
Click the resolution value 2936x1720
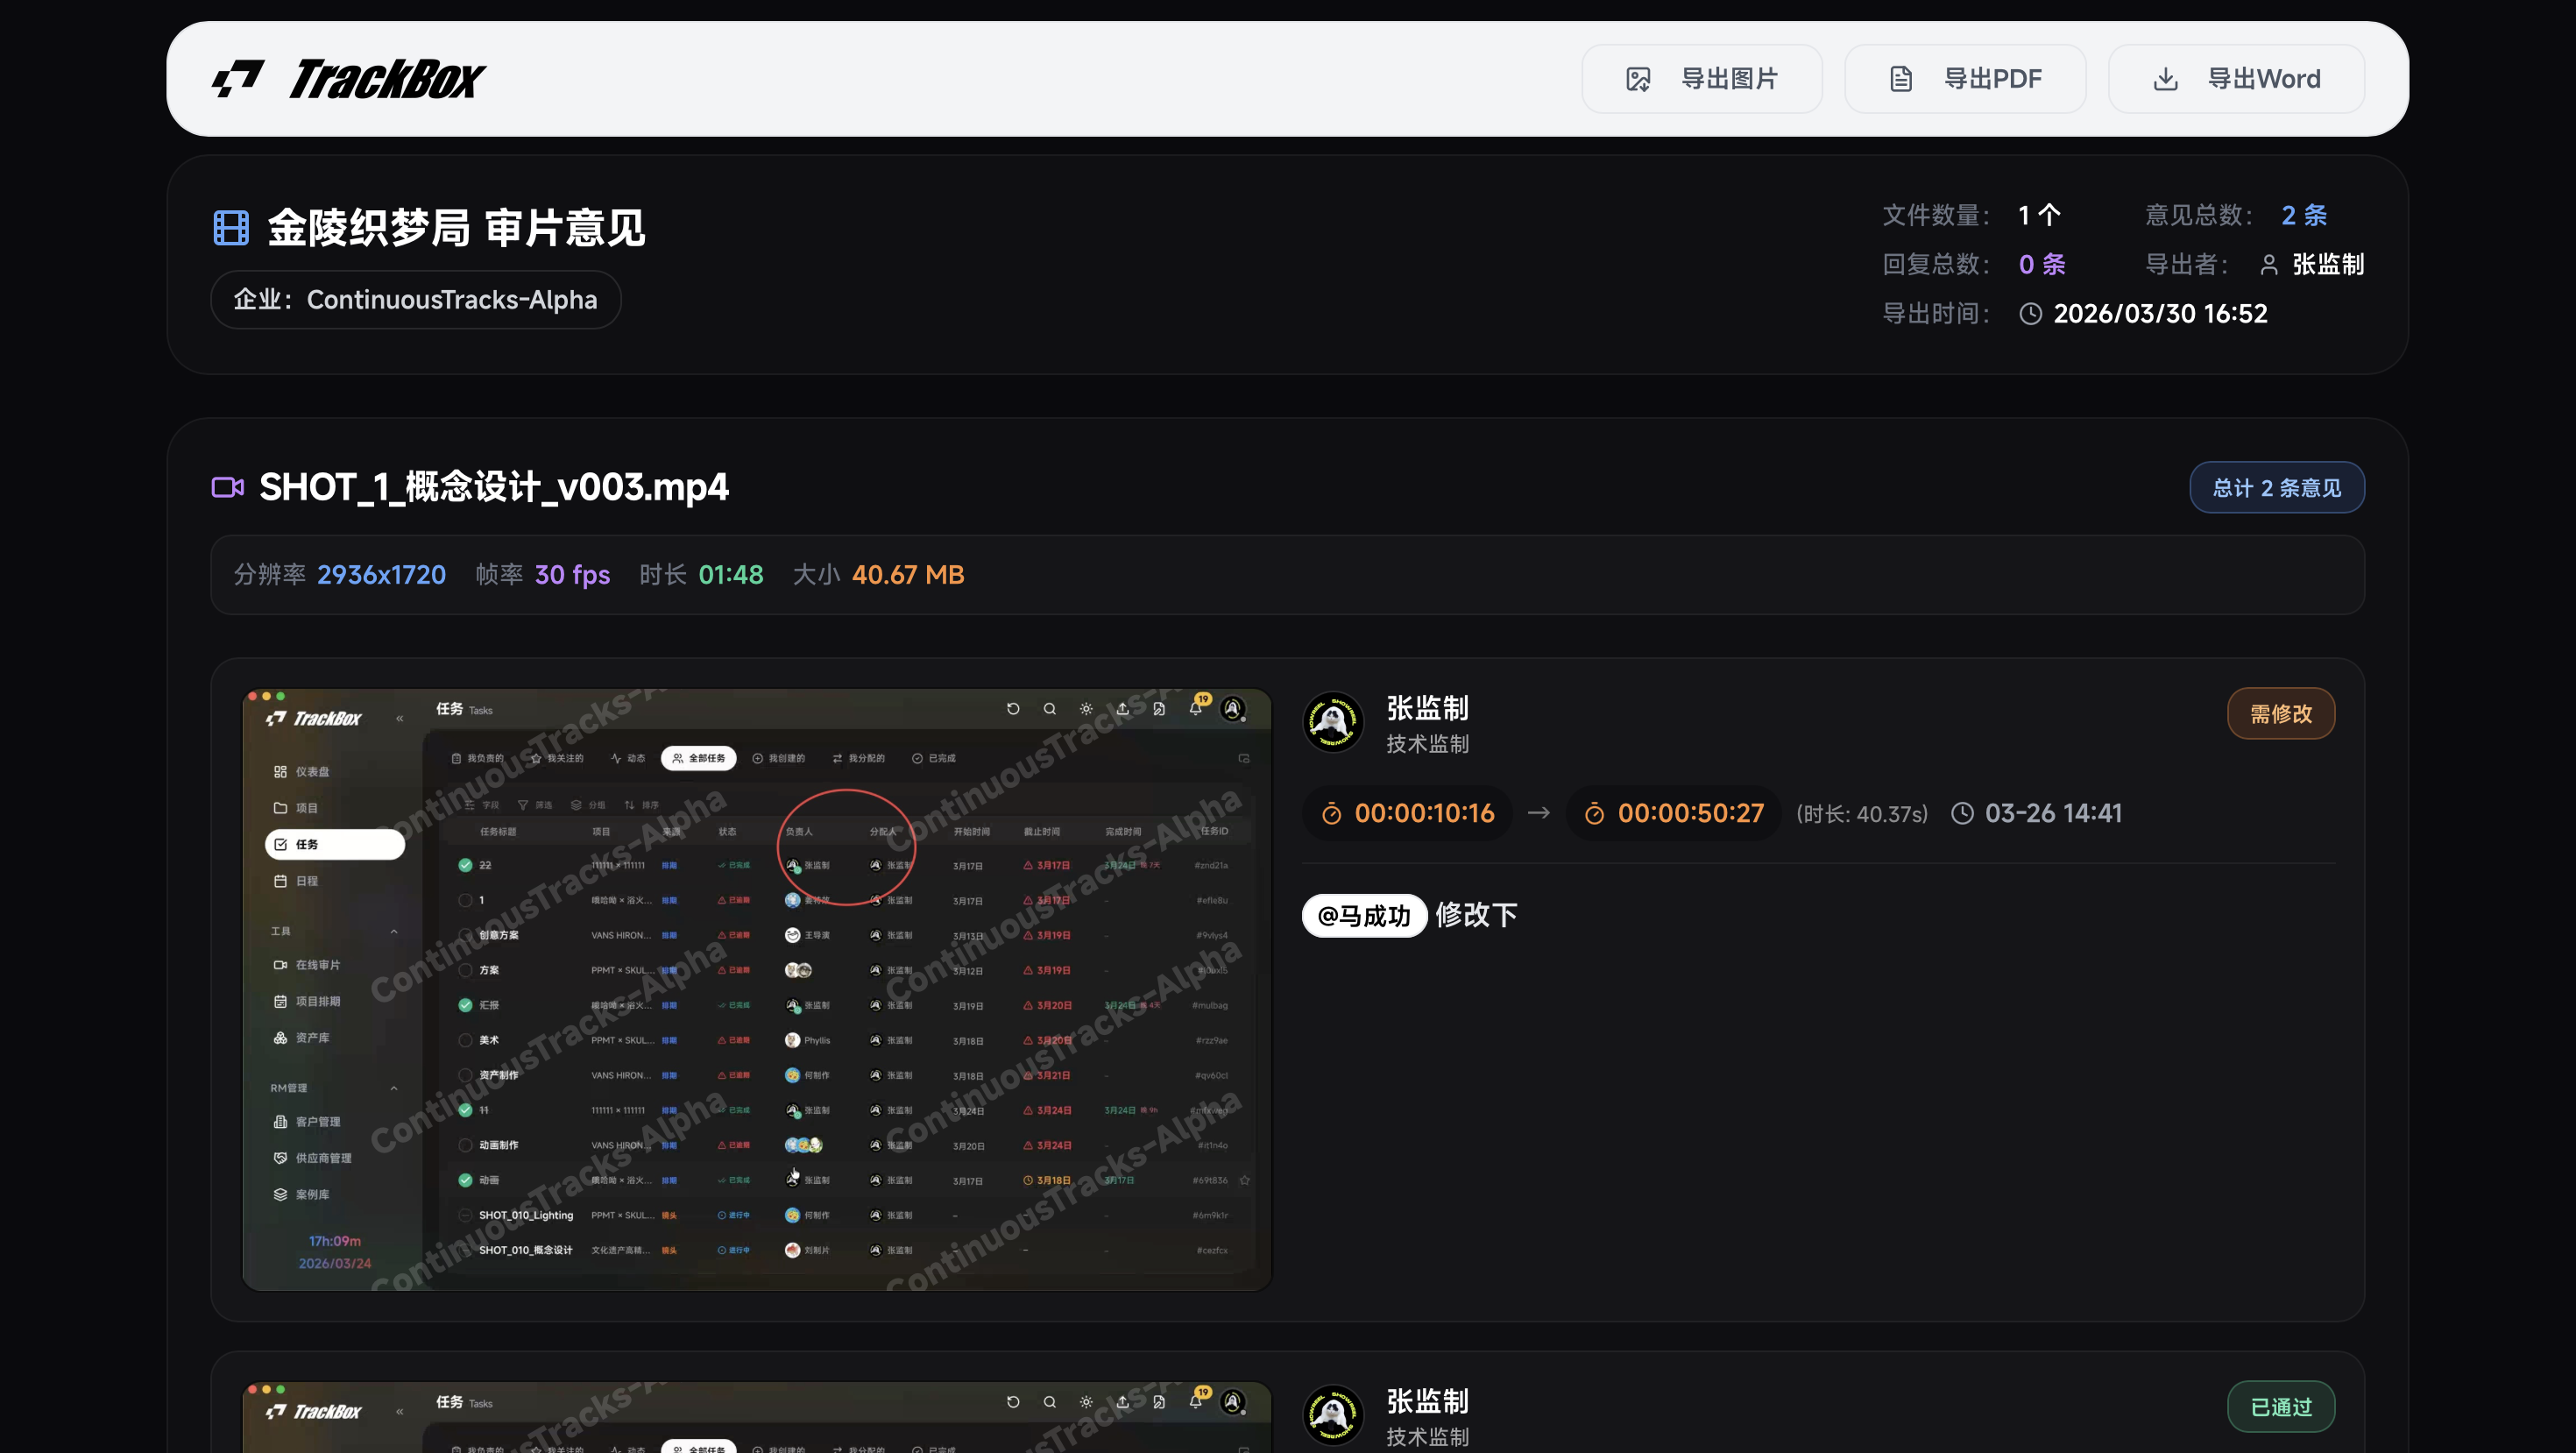click(381, 575)
